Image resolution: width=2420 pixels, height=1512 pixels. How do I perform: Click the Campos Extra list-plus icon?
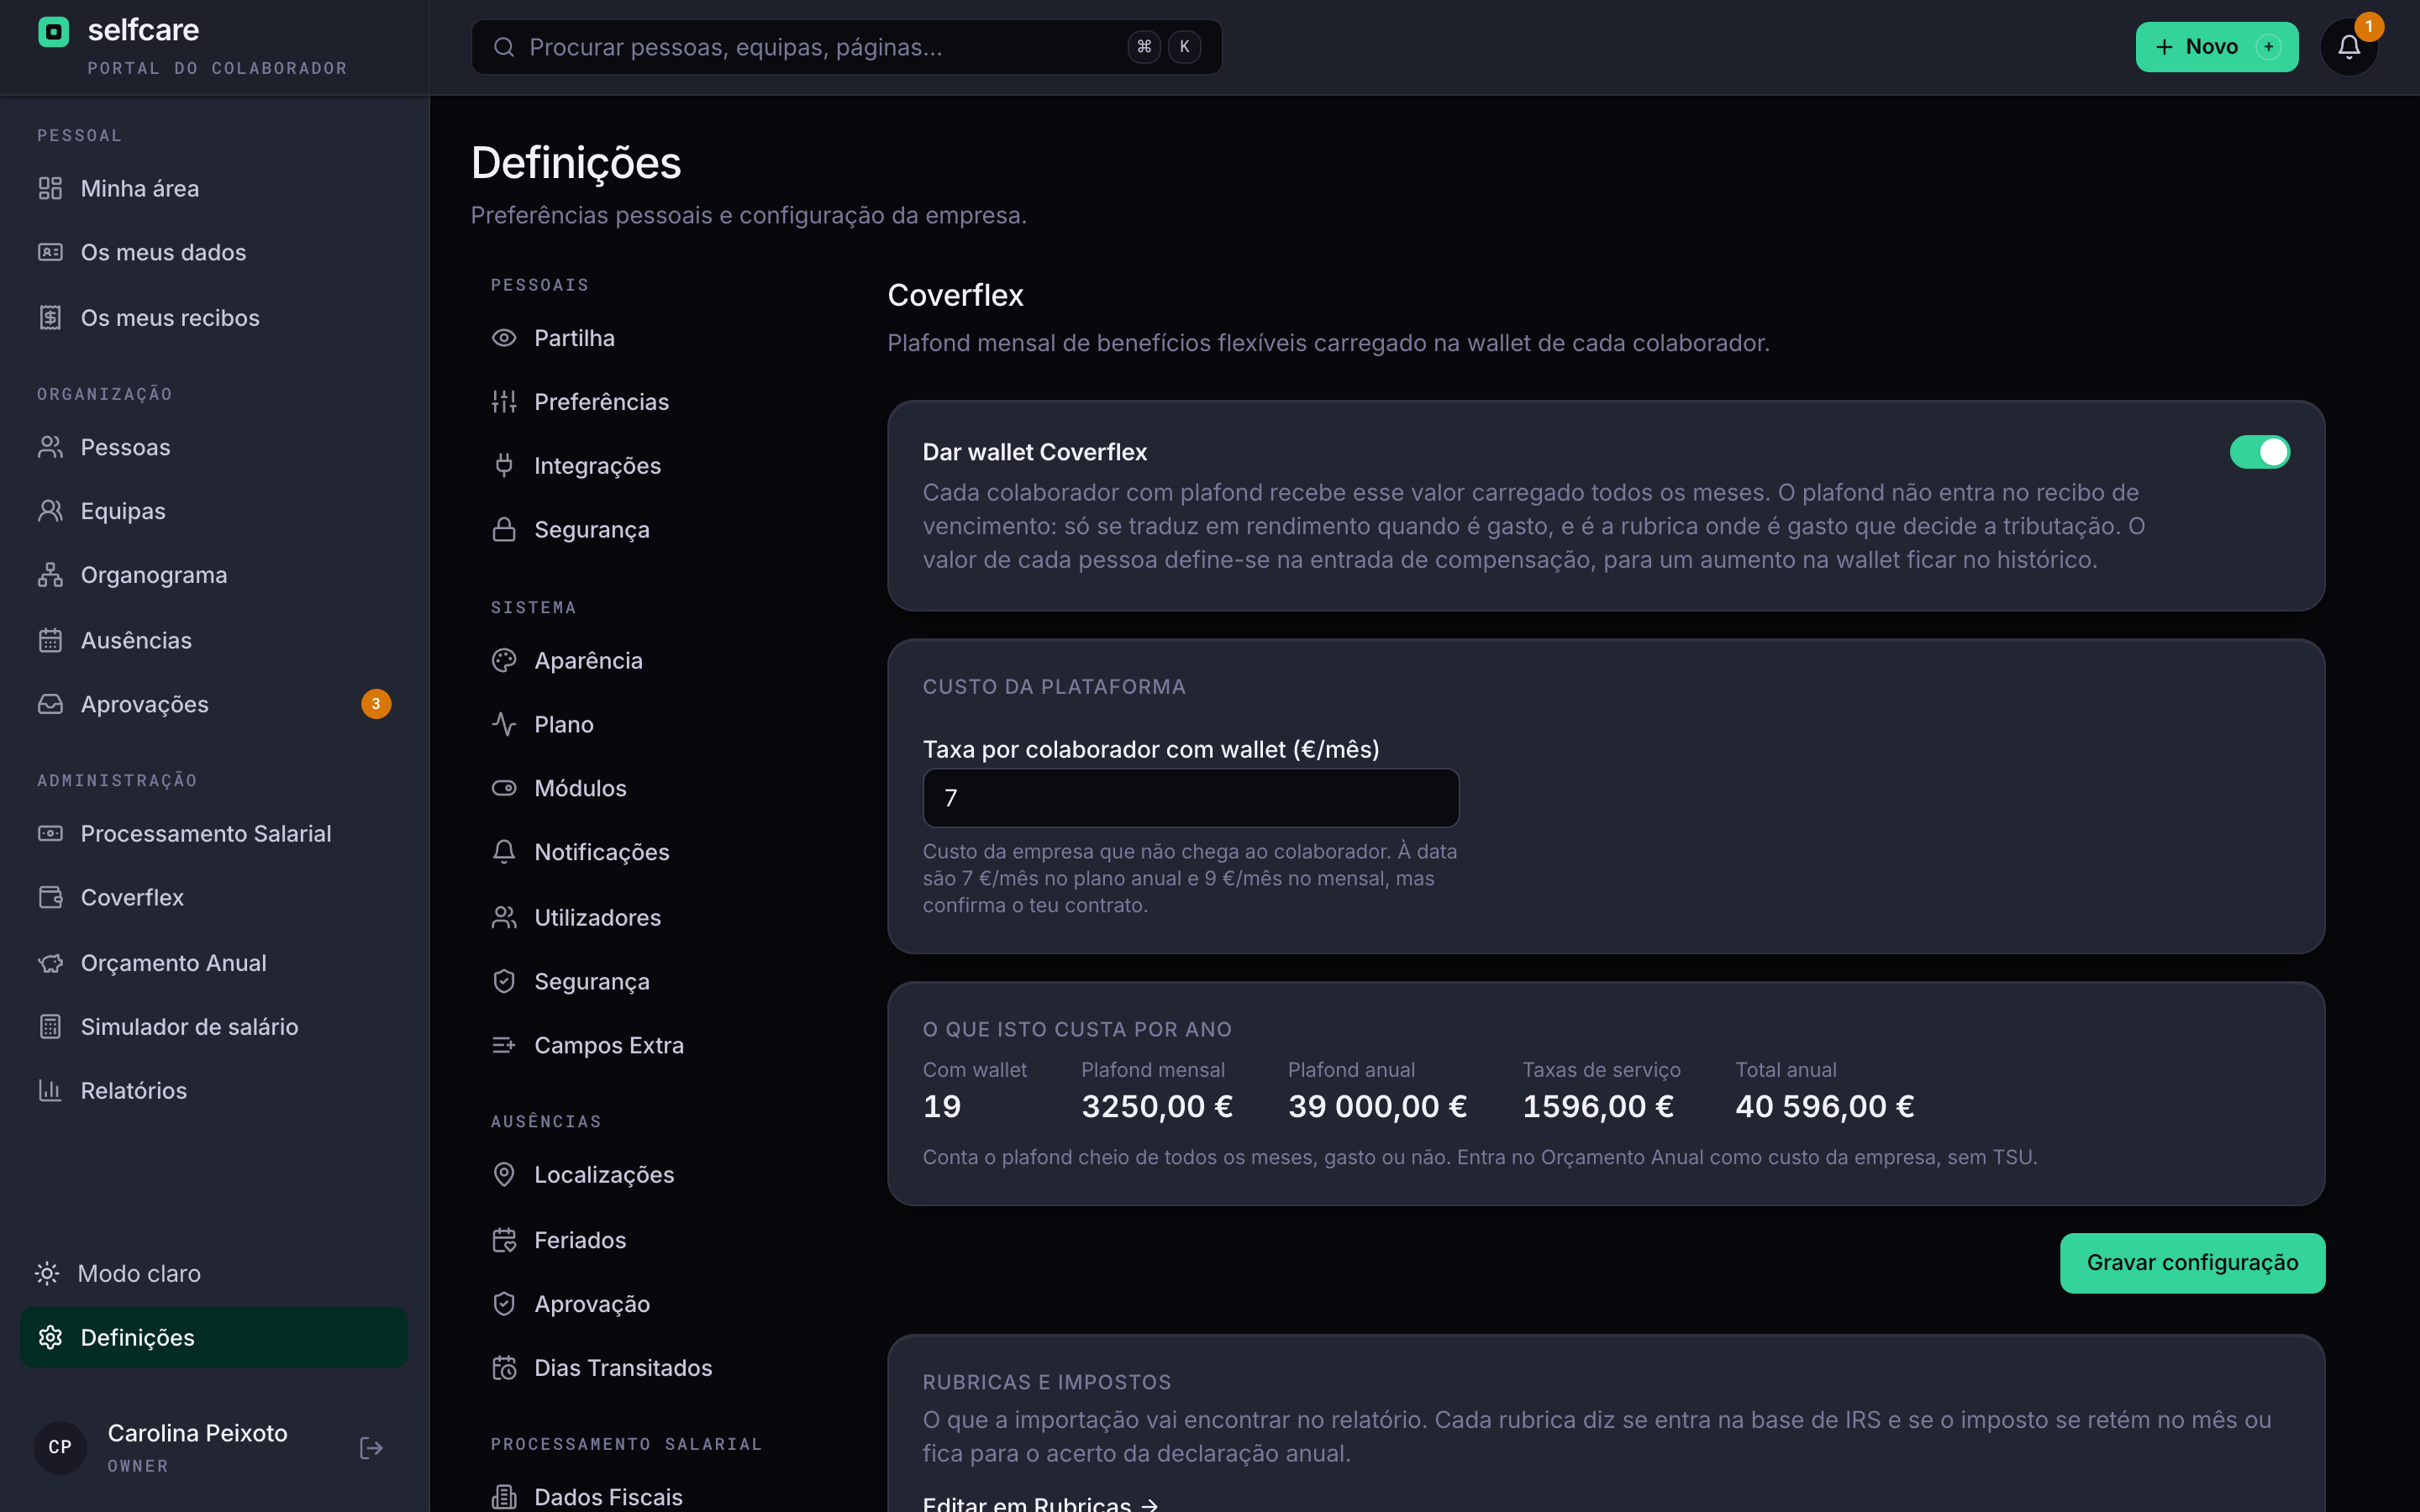(504, 1045)
